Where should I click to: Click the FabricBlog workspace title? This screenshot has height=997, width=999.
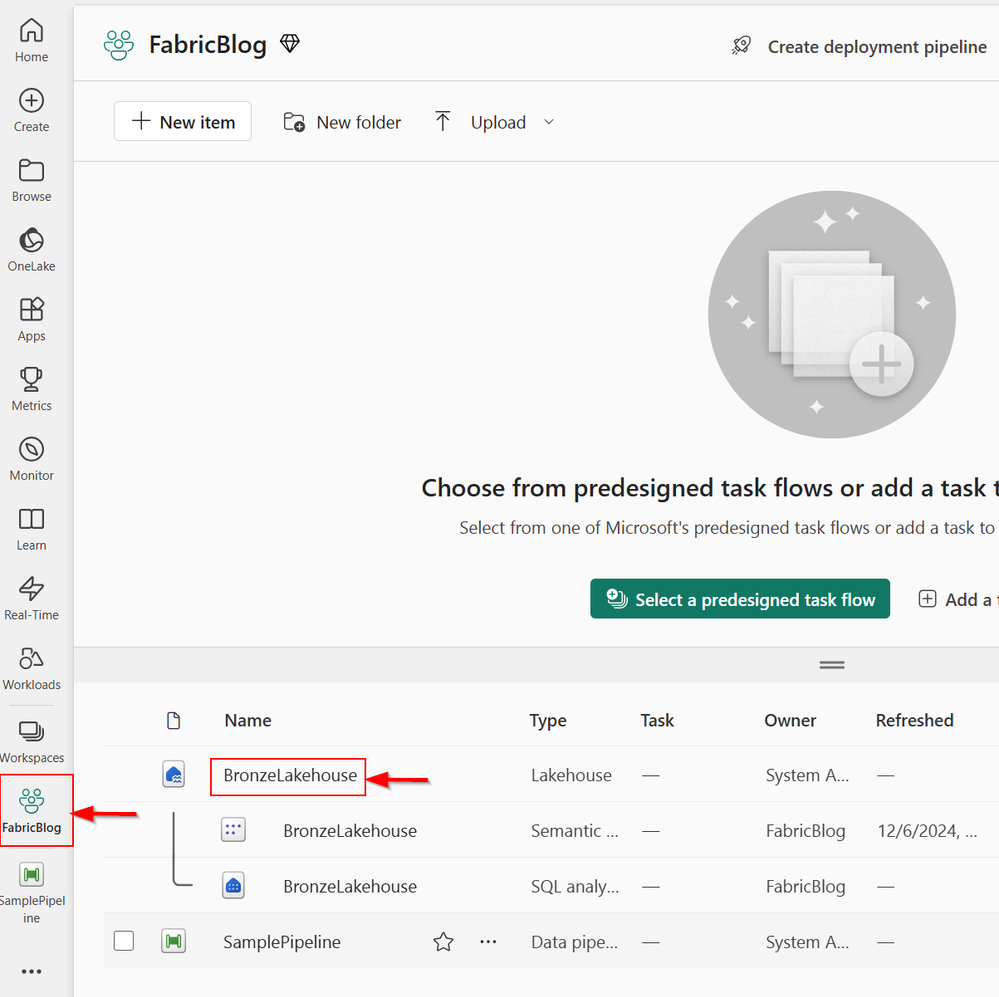click(x=208, y=45)
